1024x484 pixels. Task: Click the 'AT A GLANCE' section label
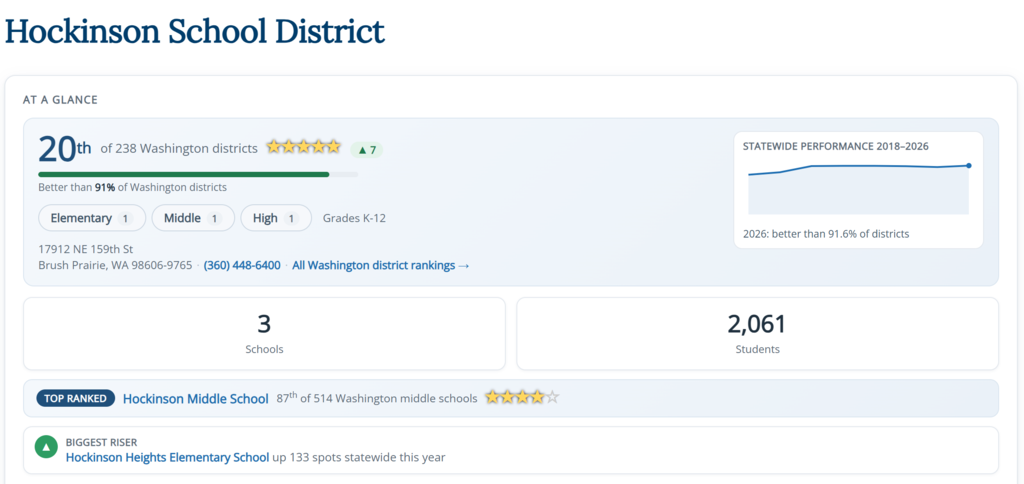(60, 100)
